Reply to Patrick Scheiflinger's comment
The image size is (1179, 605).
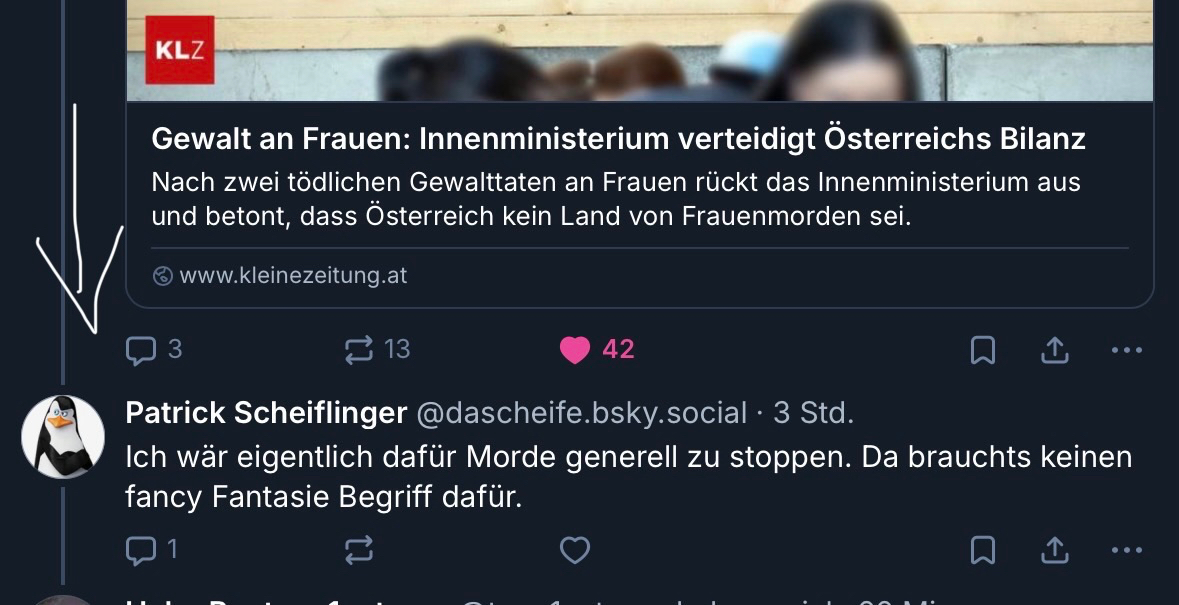pyautogui.click(x=141, y=549)
